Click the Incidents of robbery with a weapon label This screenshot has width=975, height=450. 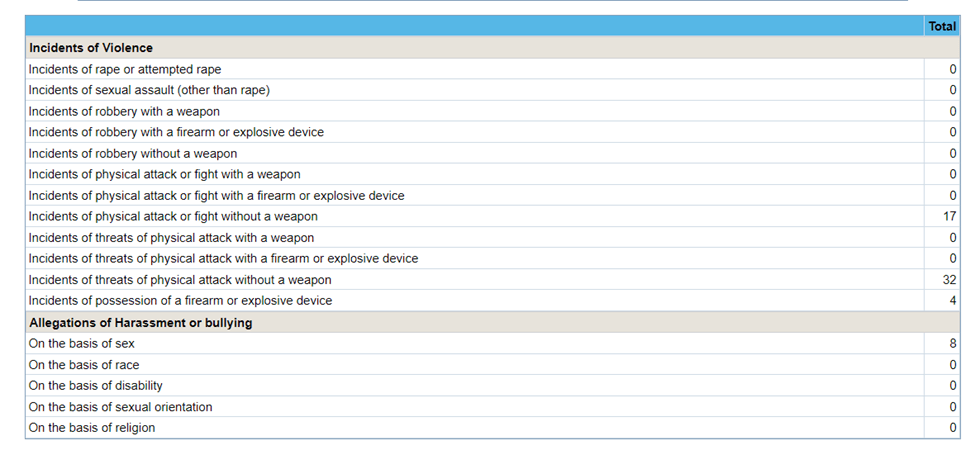tap(124, 111)
